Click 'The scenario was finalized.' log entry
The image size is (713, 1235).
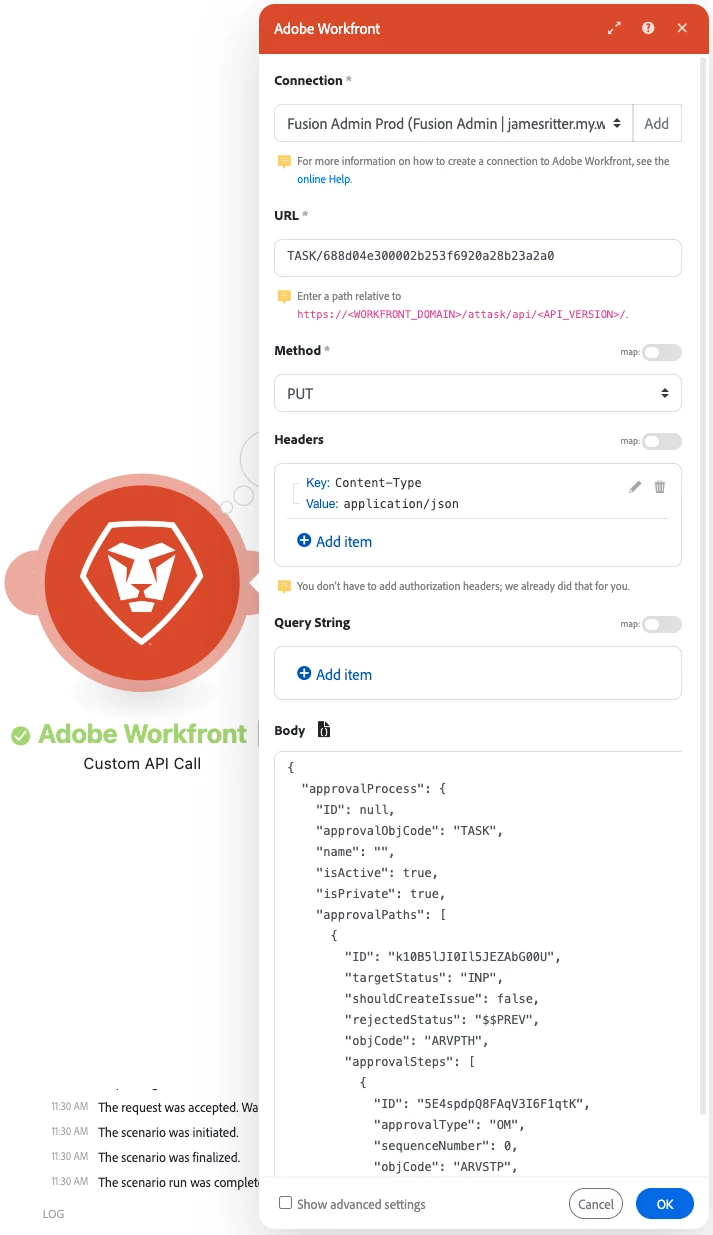169,1157
